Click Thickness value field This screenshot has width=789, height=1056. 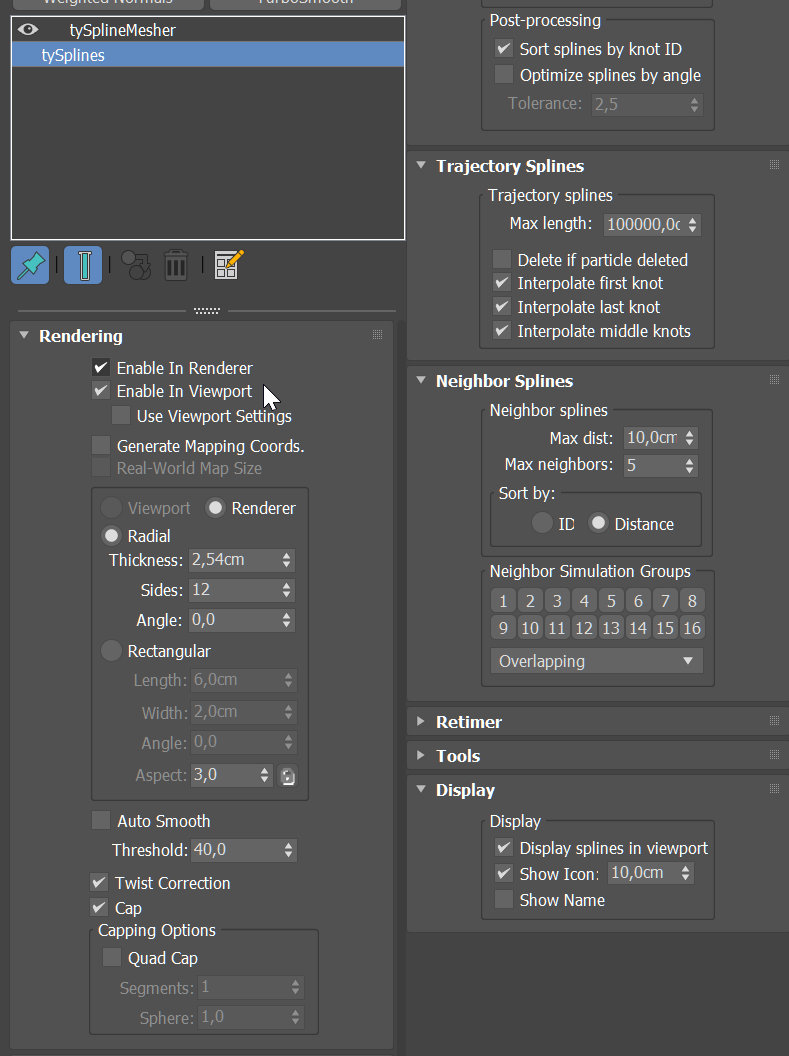tap(234, 560)
